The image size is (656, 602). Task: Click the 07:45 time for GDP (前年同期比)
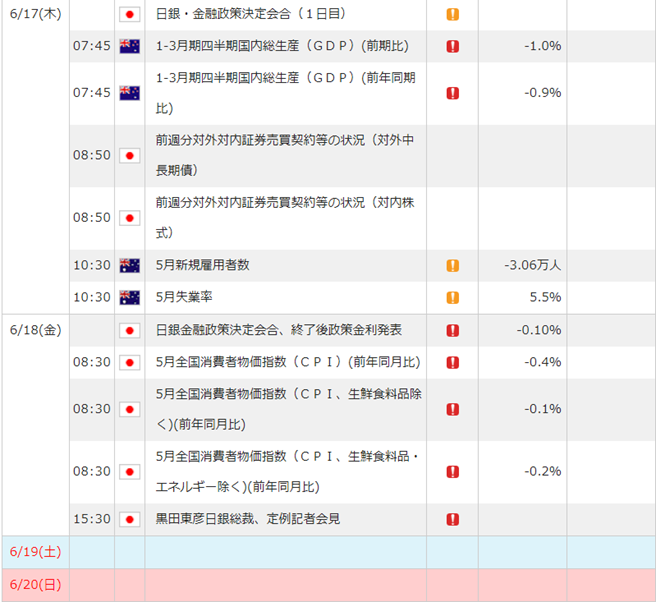click(x=92, y=93)
